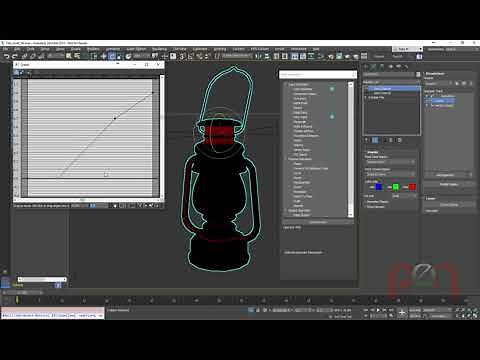Click the Play Animation button

coord(378,310)
